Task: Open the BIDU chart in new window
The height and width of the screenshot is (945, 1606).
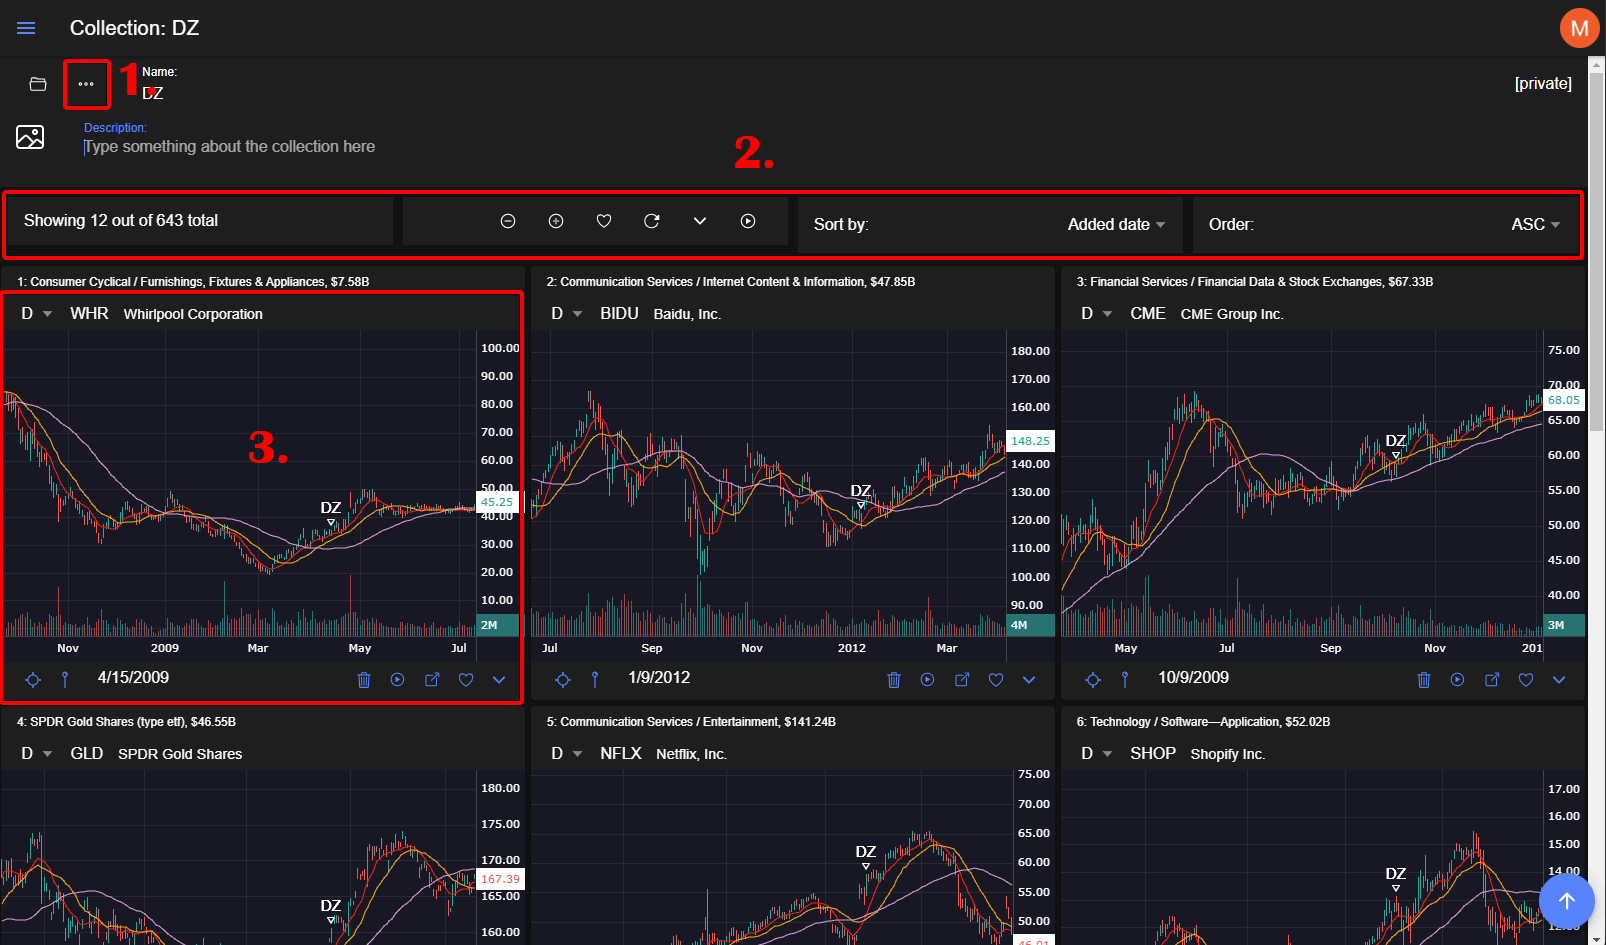Action: (x=962, y=680)
